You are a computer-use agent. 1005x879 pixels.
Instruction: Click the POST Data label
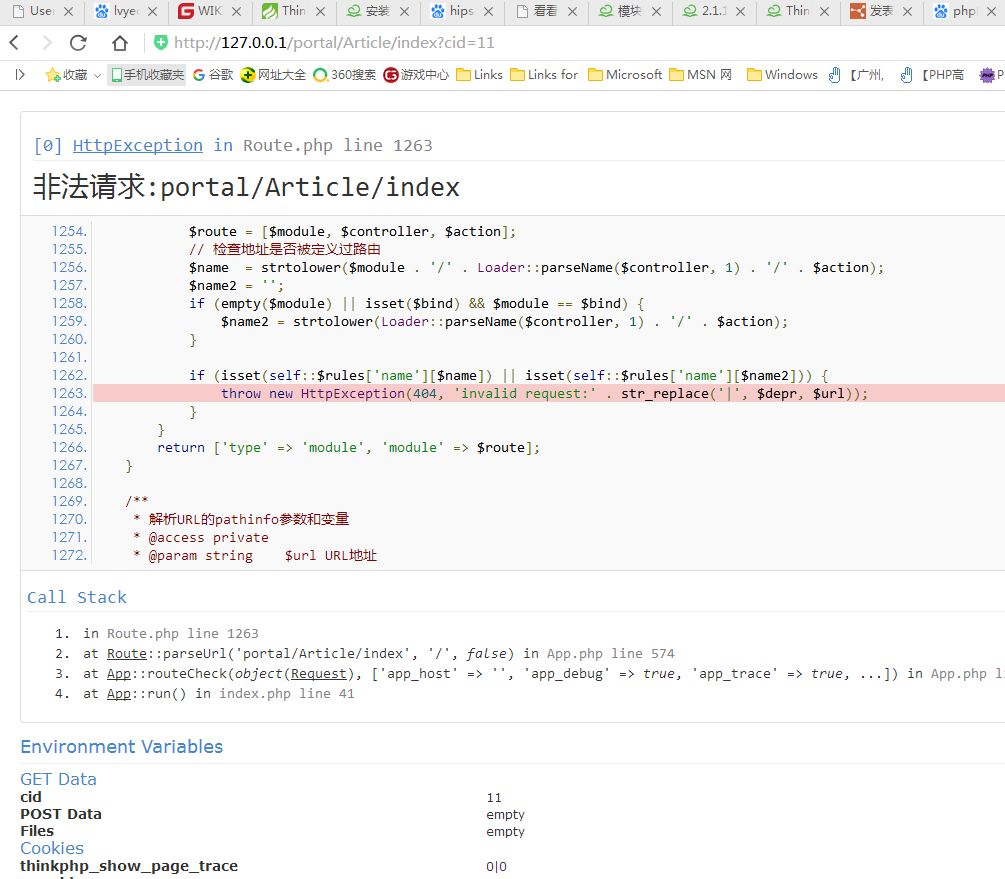[61, 814]
